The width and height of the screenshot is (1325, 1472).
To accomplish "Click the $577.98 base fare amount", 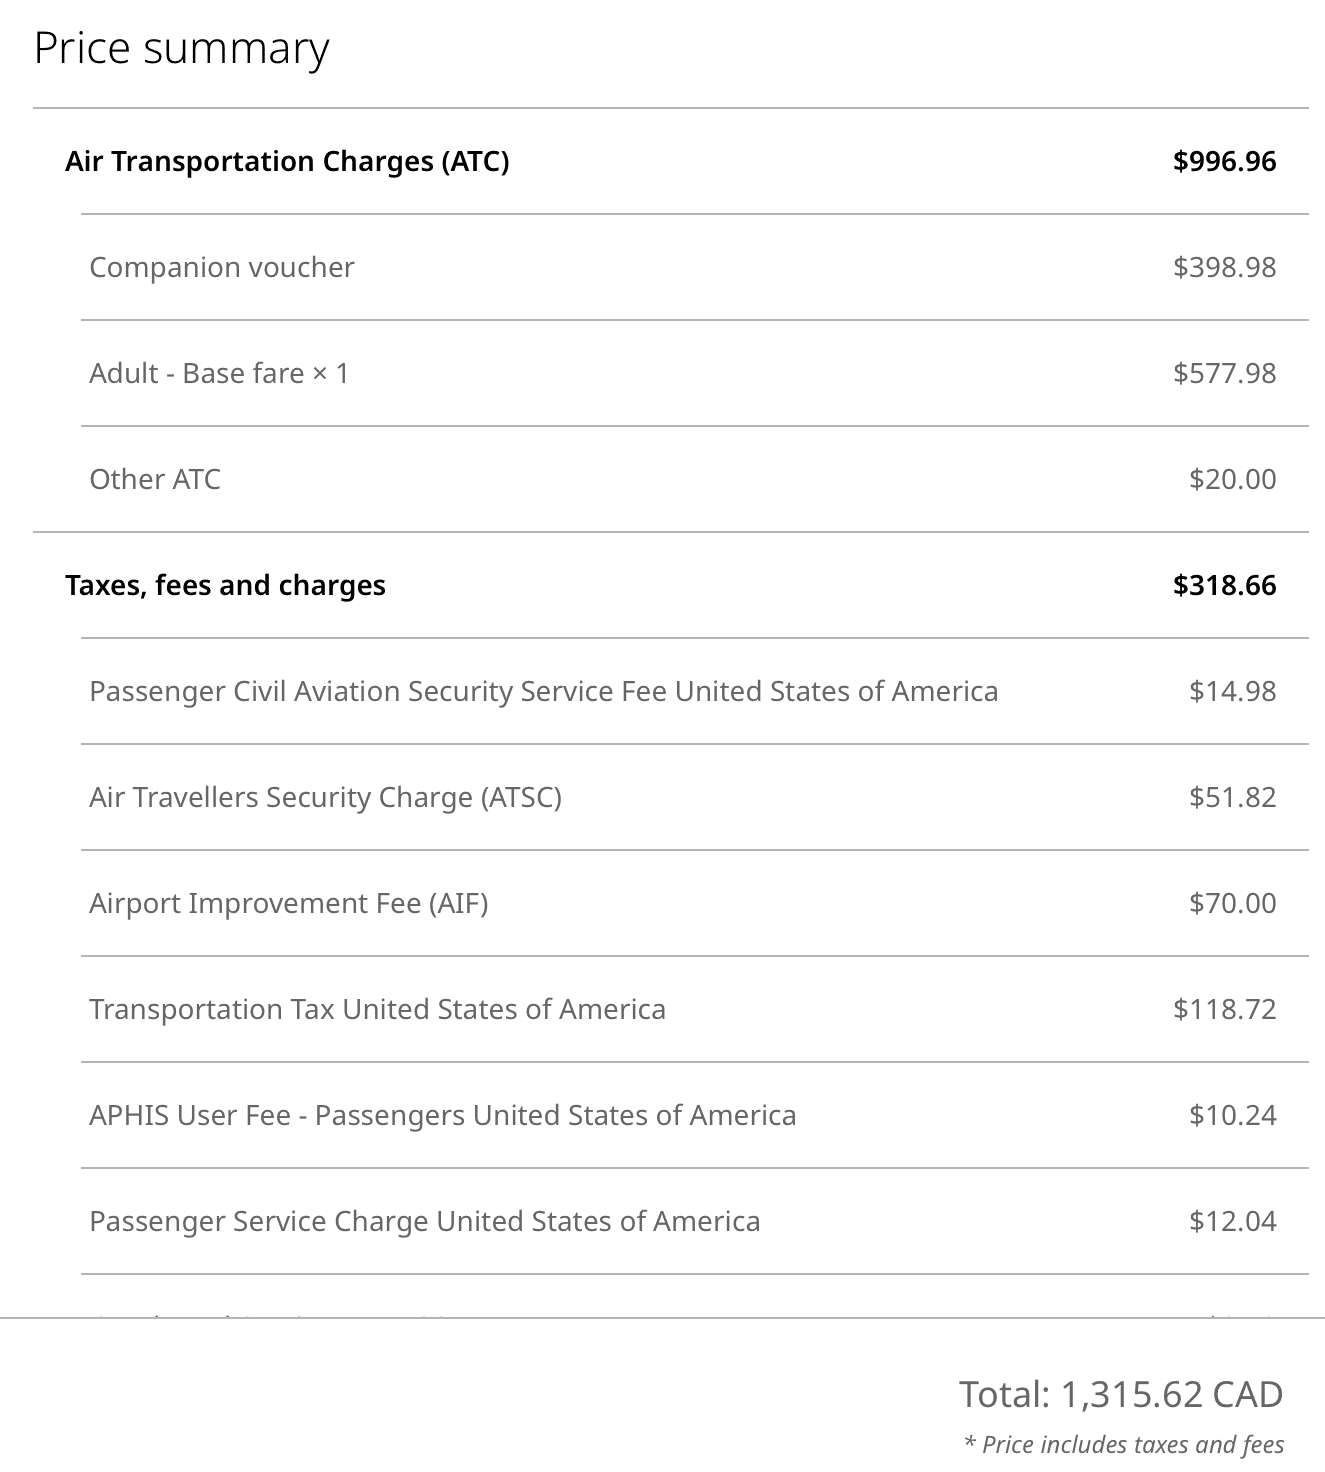I will coord(1224,373).
